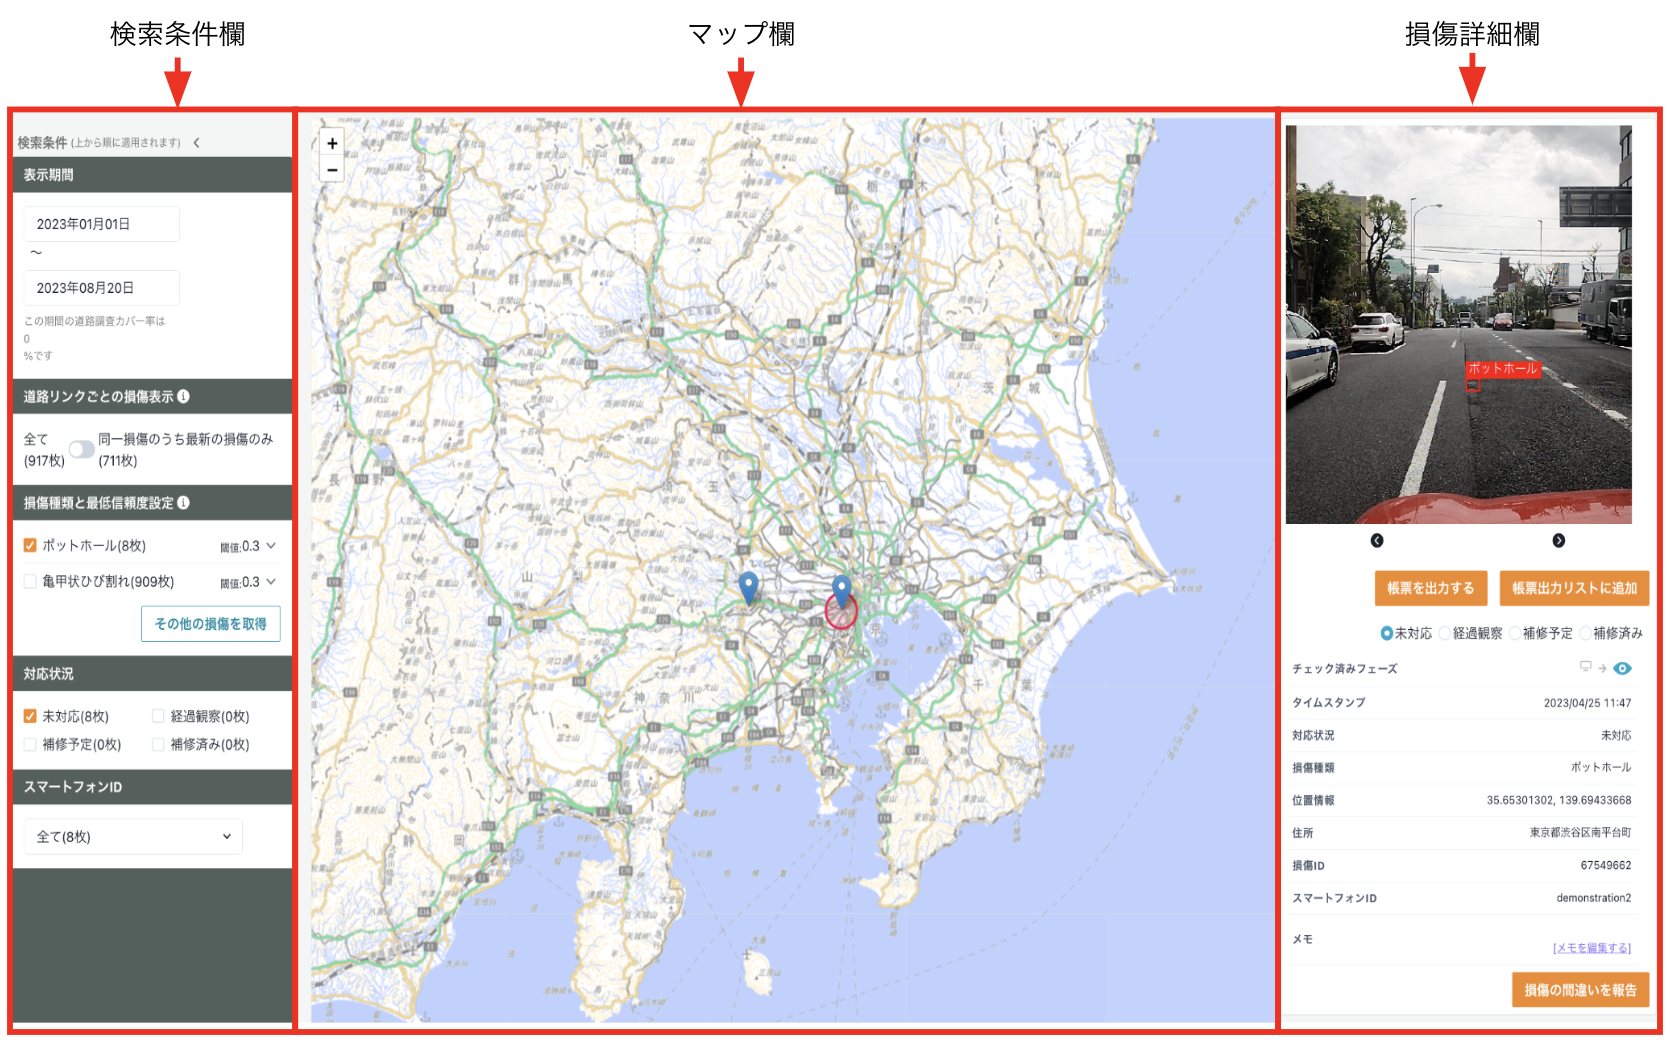This screenshot has height=1040, width=1672.
Task: Collapse the 検索条件 panel with the chevron
Action: [198, 142]
